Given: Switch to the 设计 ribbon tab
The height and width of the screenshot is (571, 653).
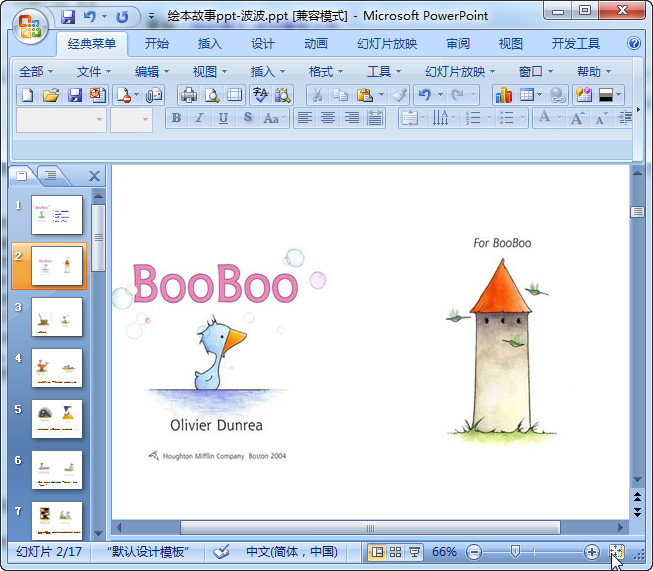Looking at the screenshot, I should pyautogui.click(x=263, y=43).
